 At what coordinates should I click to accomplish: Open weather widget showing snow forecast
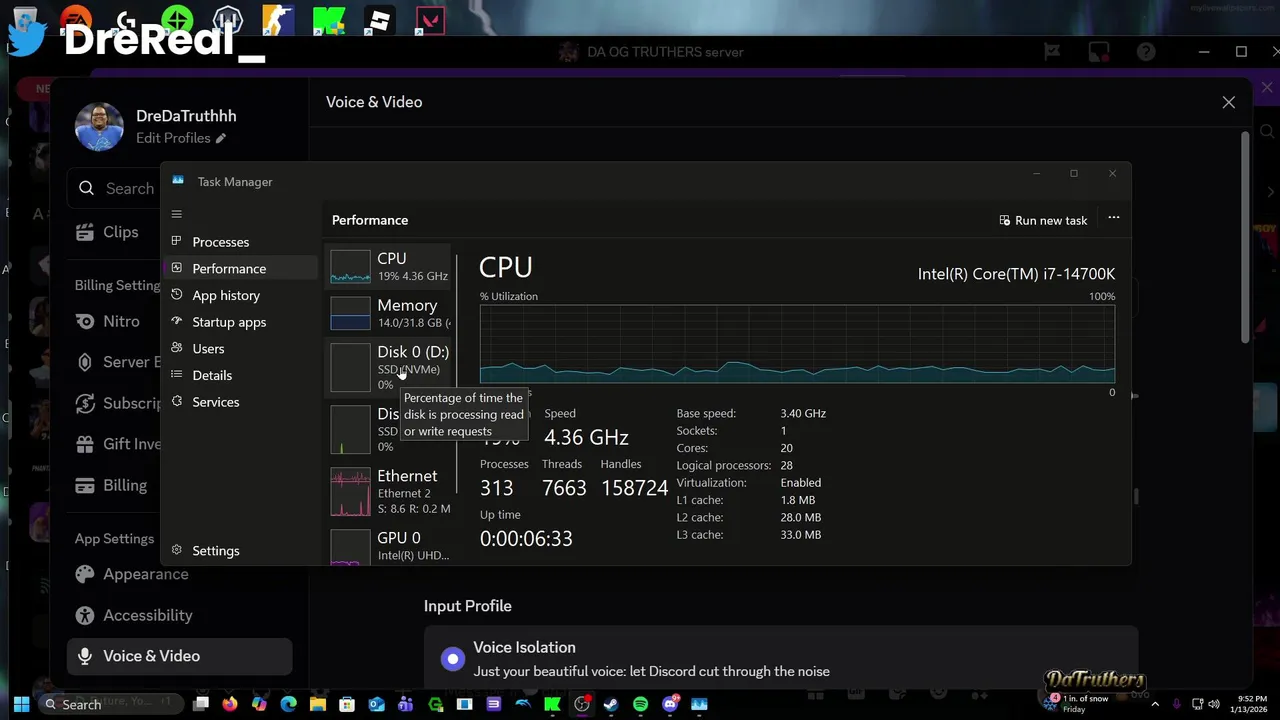coord(1078,704)
